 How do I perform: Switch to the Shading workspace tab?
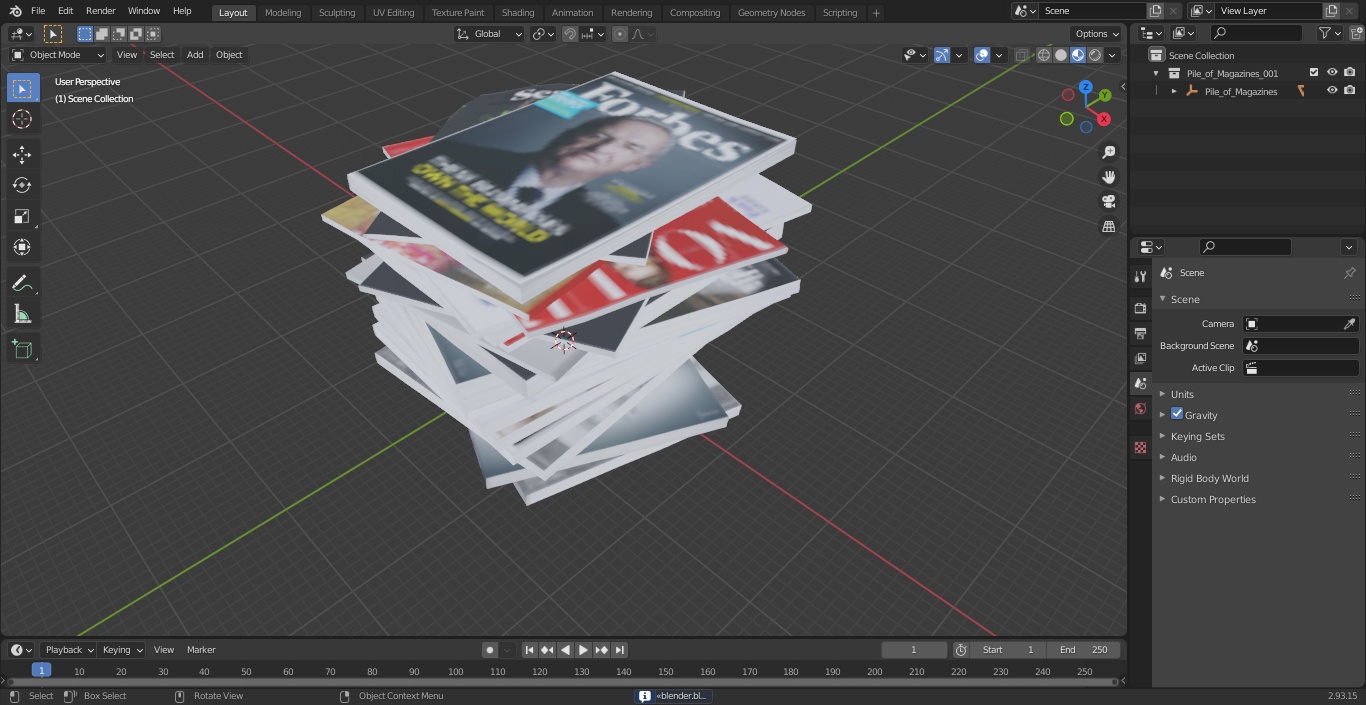(518, 12)
